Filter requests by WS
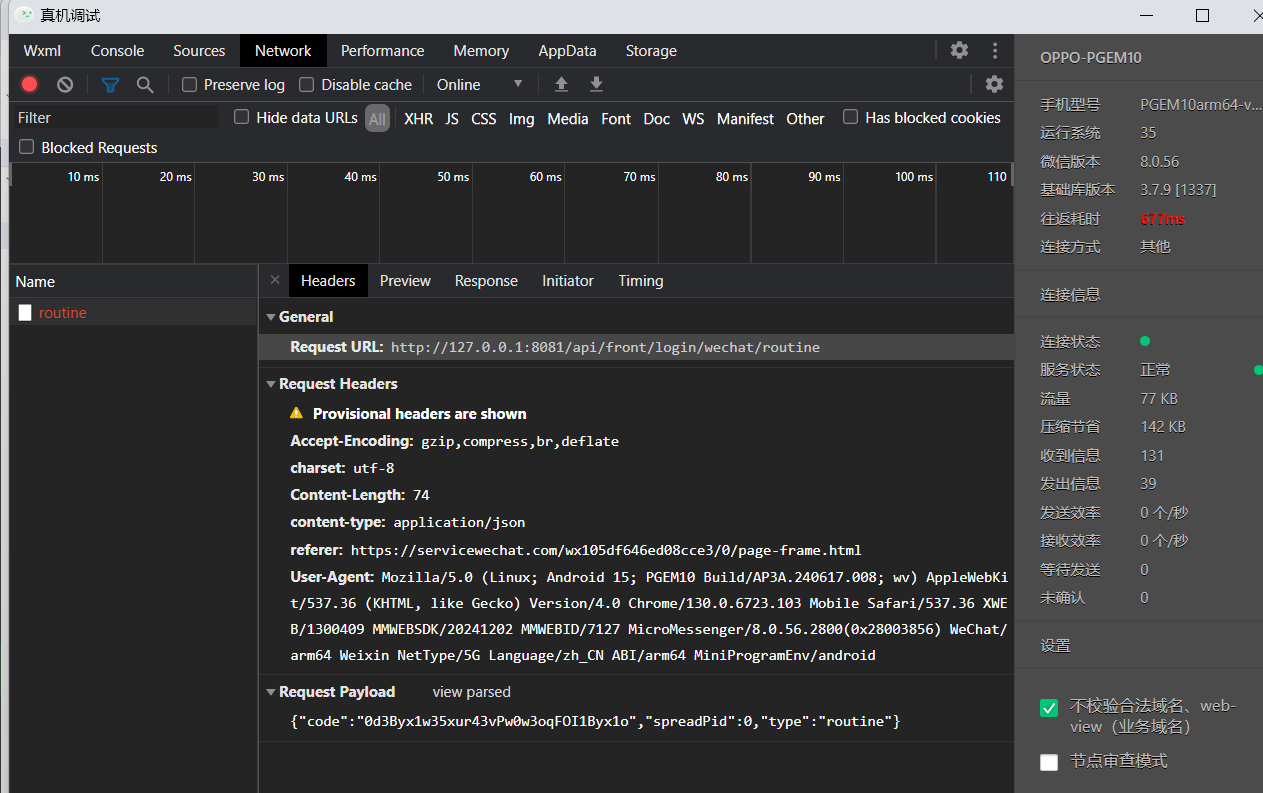The height and width of the screenshot is (793, 1263). tap(693, 119)
